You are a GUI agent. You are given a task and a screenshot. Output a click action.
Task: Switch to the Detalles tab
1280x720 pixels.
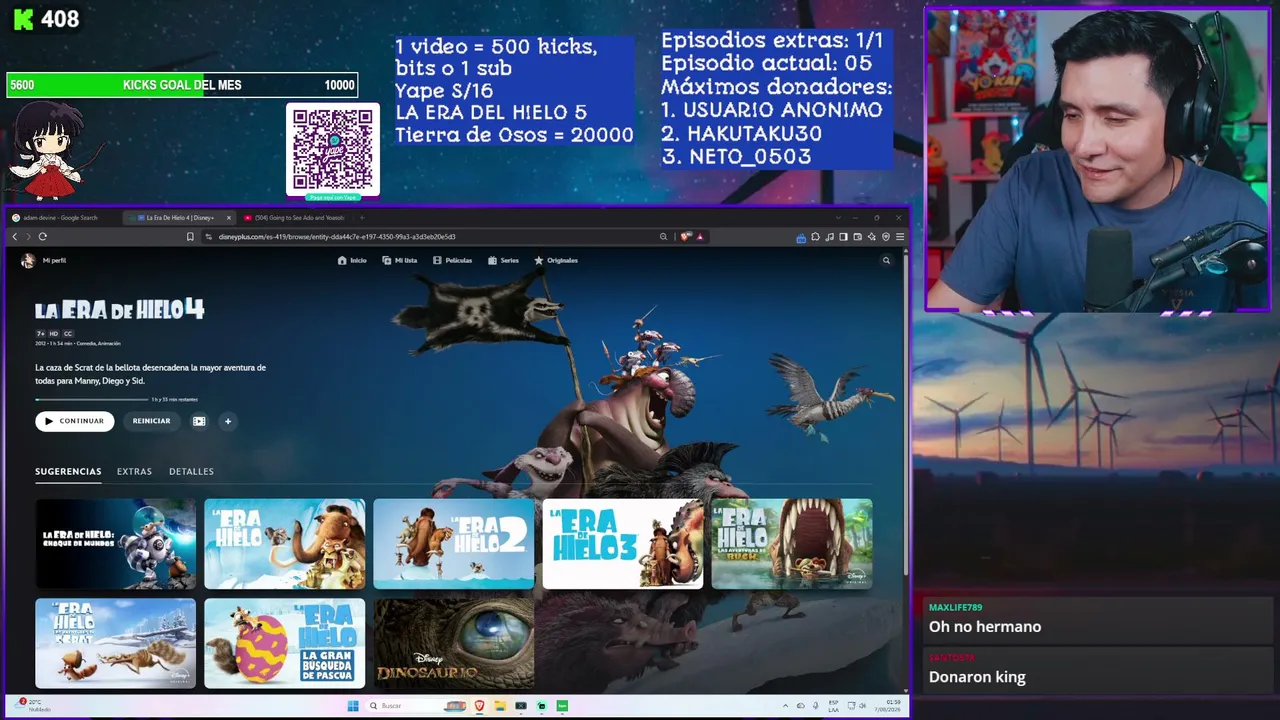point(191,471)
